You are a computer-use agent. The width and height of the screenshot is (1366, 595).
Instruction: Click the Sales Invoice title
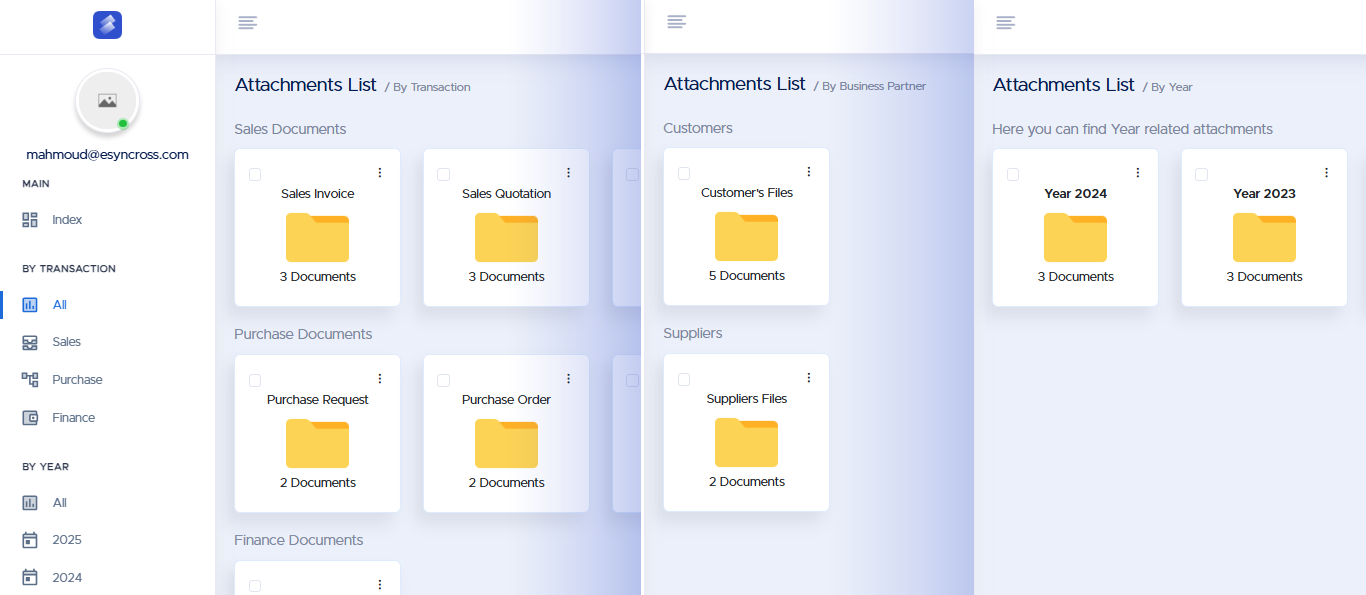(x=318, y=194)
